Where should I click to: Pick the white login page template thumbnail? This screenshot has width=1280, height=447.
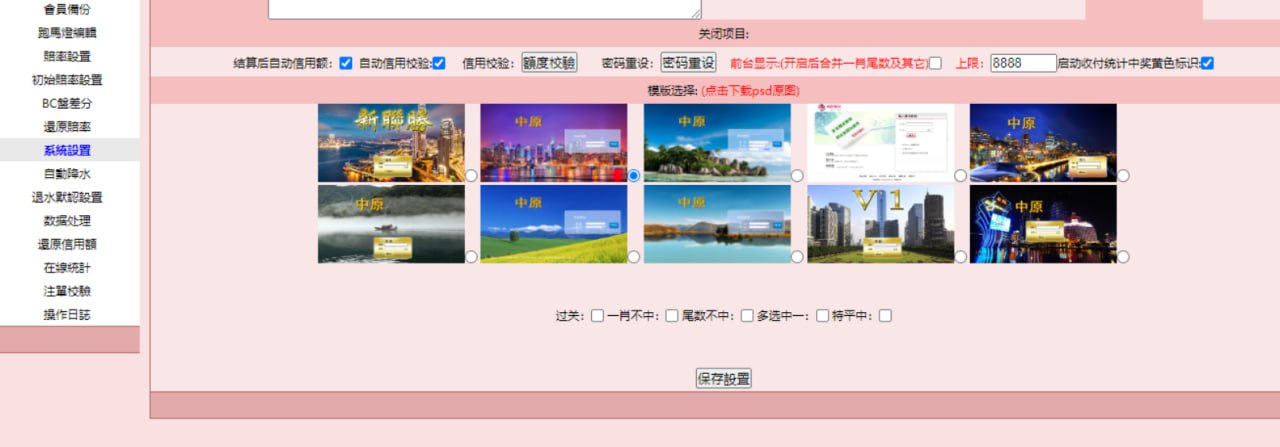[880, 142]
